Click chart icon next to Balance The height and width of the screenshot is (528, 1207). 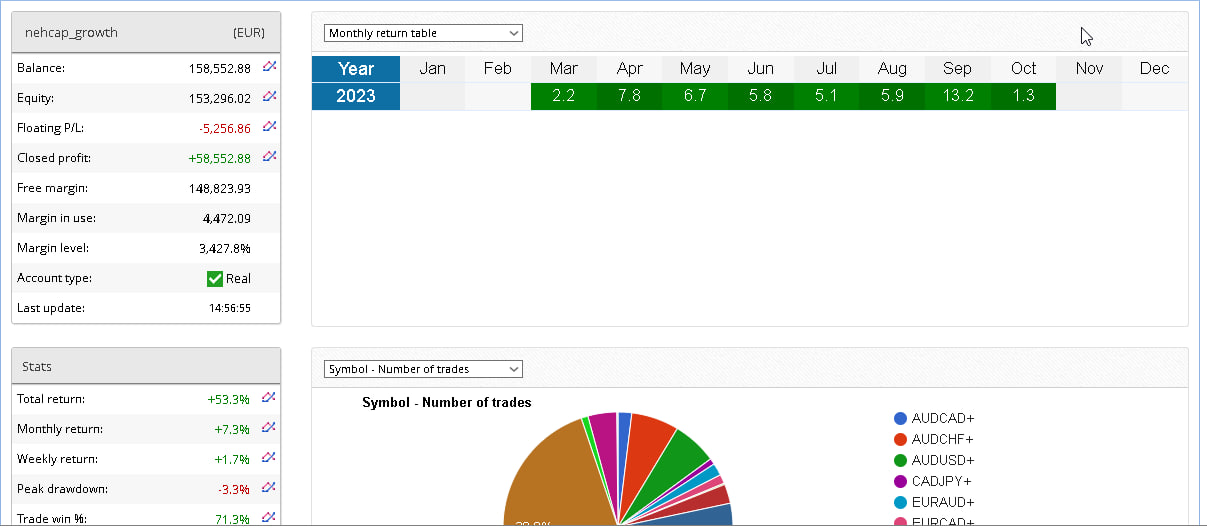click(269, 67)
